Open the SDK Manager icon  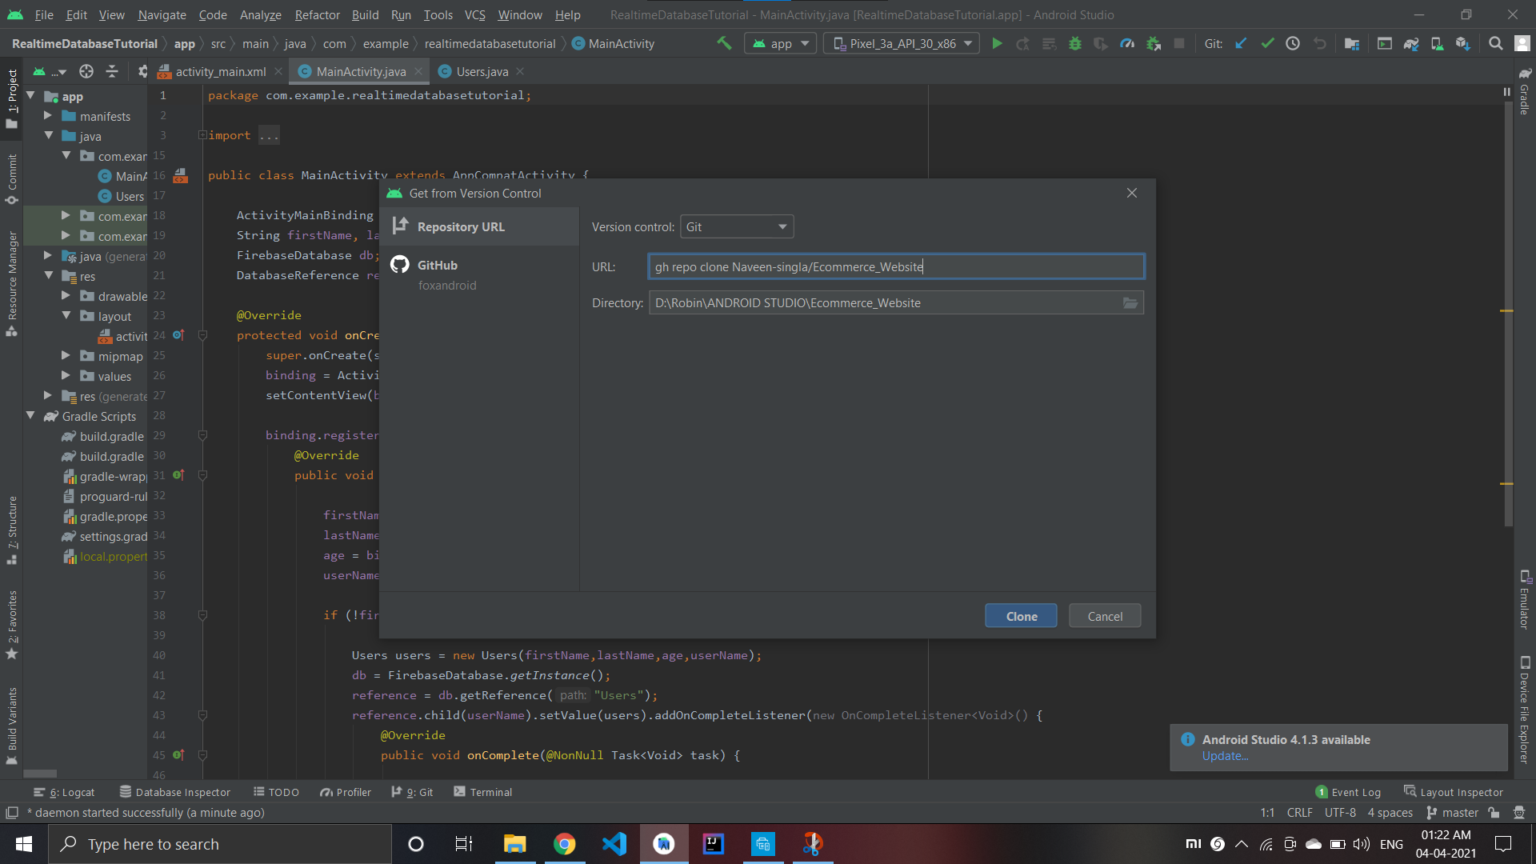[1463, 43]
